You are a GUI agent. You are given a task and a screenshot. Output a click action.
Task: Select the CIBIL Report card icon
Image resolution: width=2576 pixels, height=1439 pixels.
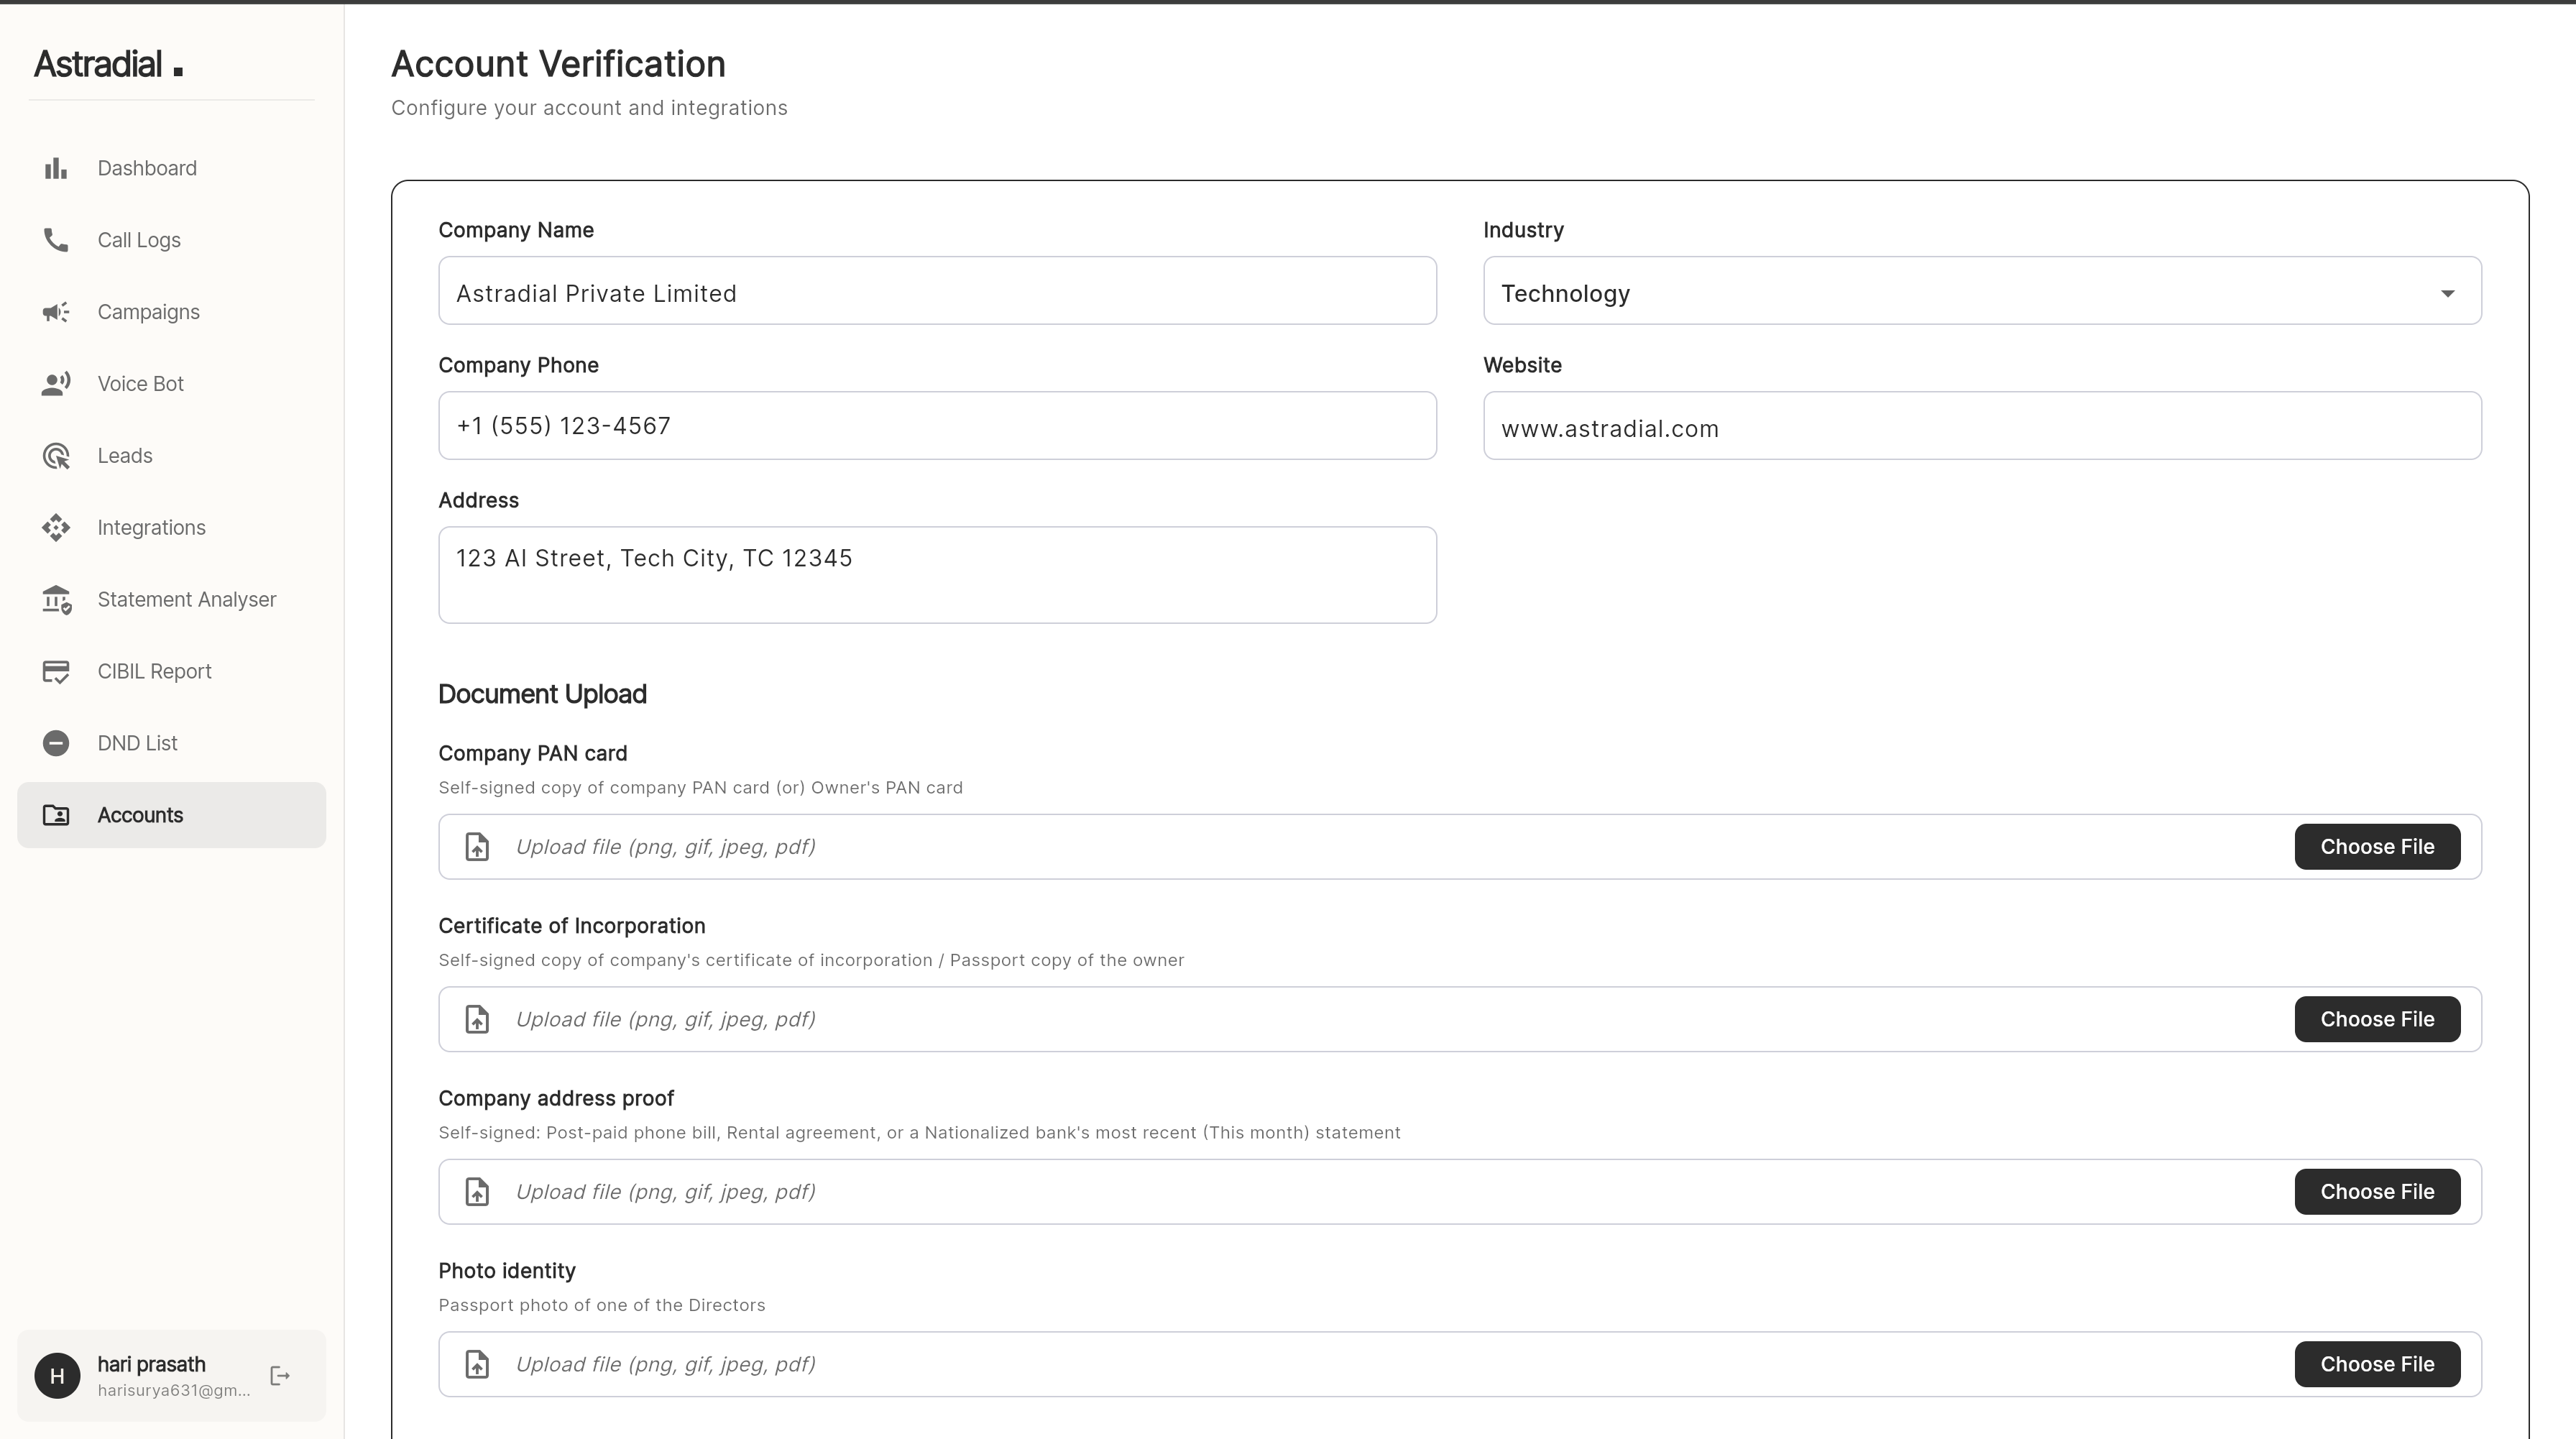pyautogui.click(x=56, y=671)
